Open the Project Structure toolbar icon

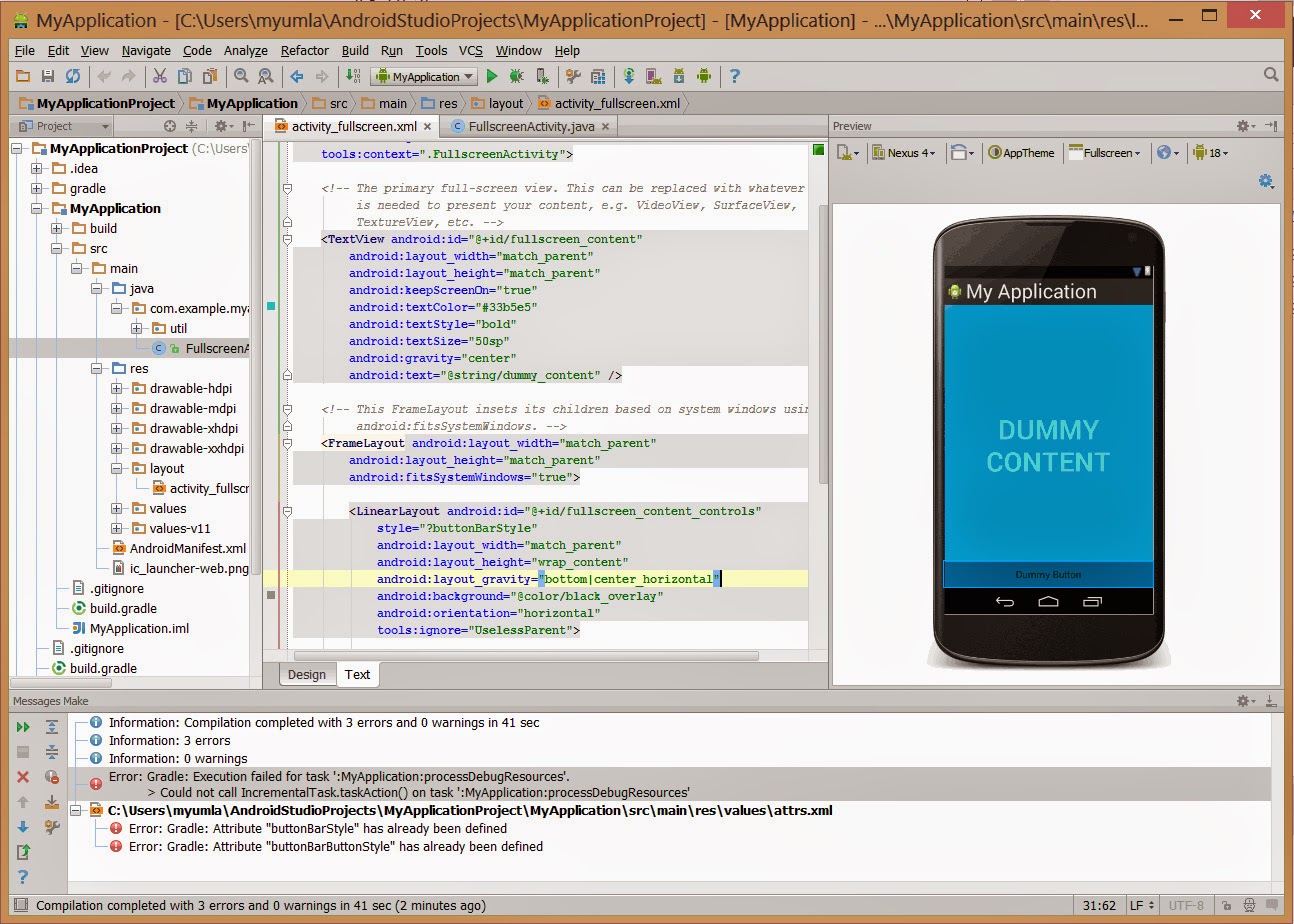point(598,76)
